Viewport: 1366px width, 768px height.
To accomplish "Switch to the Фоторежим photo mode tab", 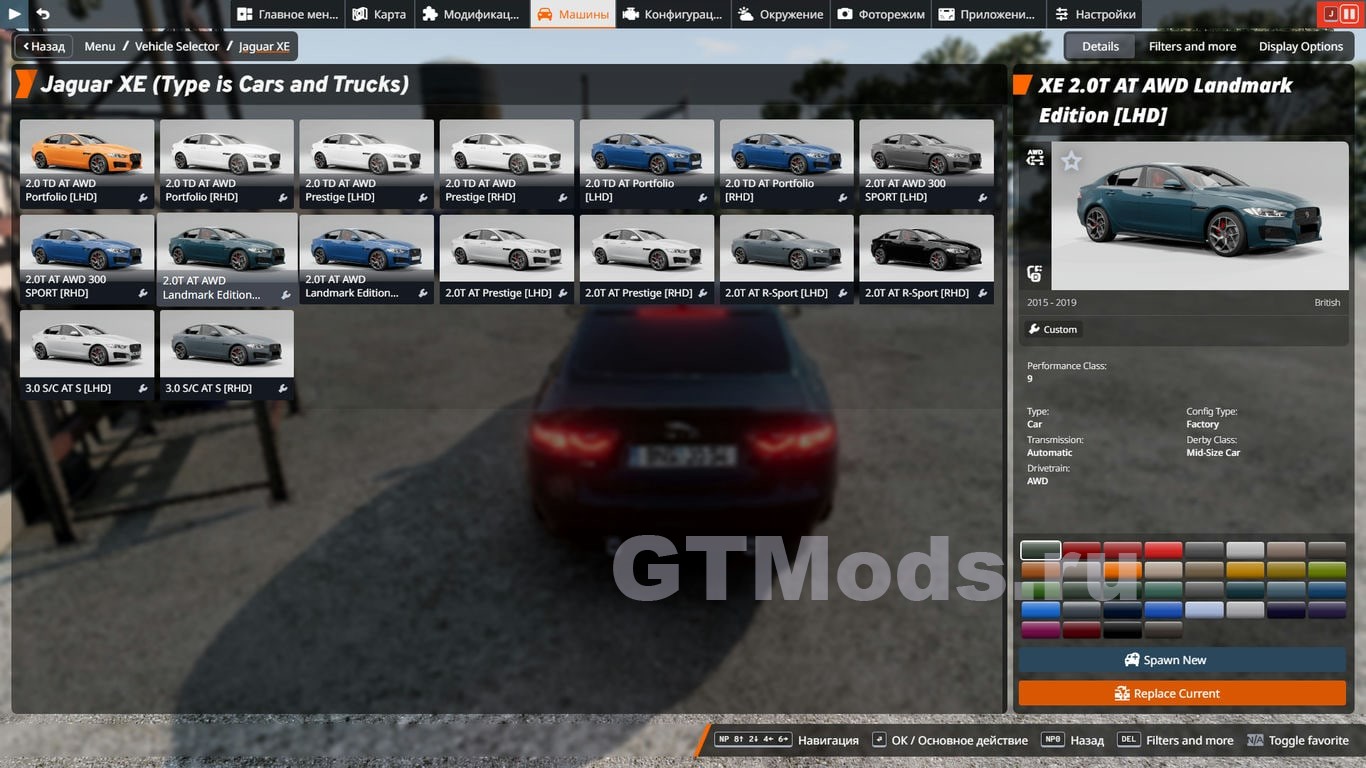I will click(881, 14).
